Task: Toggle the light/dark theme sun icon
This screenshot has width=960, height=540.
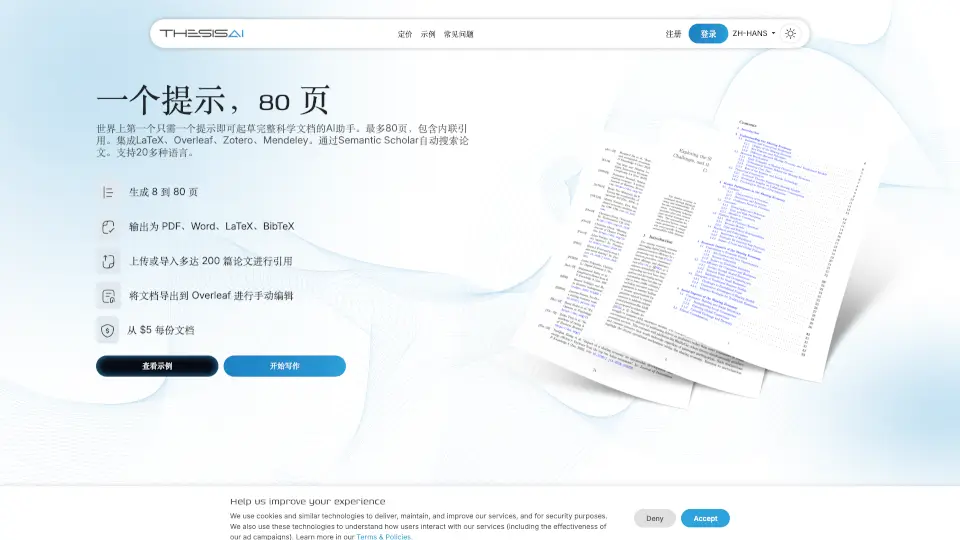Action: [x=790, y=34]
